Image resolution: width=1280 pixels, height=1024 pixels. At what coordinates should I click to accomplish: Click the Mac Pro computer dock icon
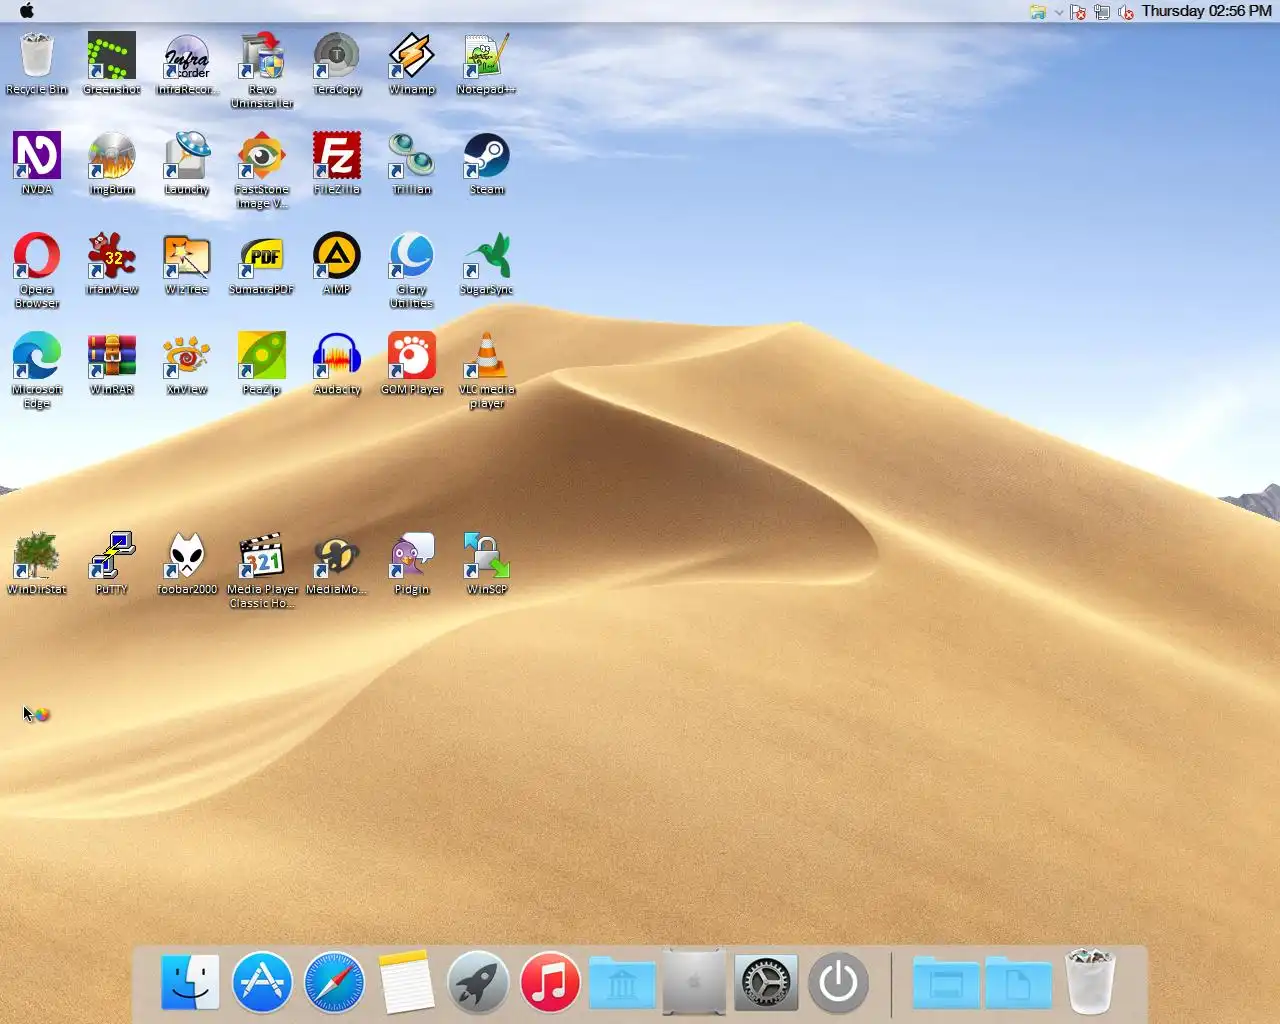point(694,982)
